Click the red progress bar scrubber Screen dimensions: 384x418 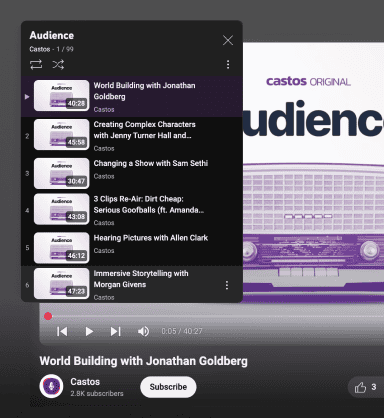point(48,316)
